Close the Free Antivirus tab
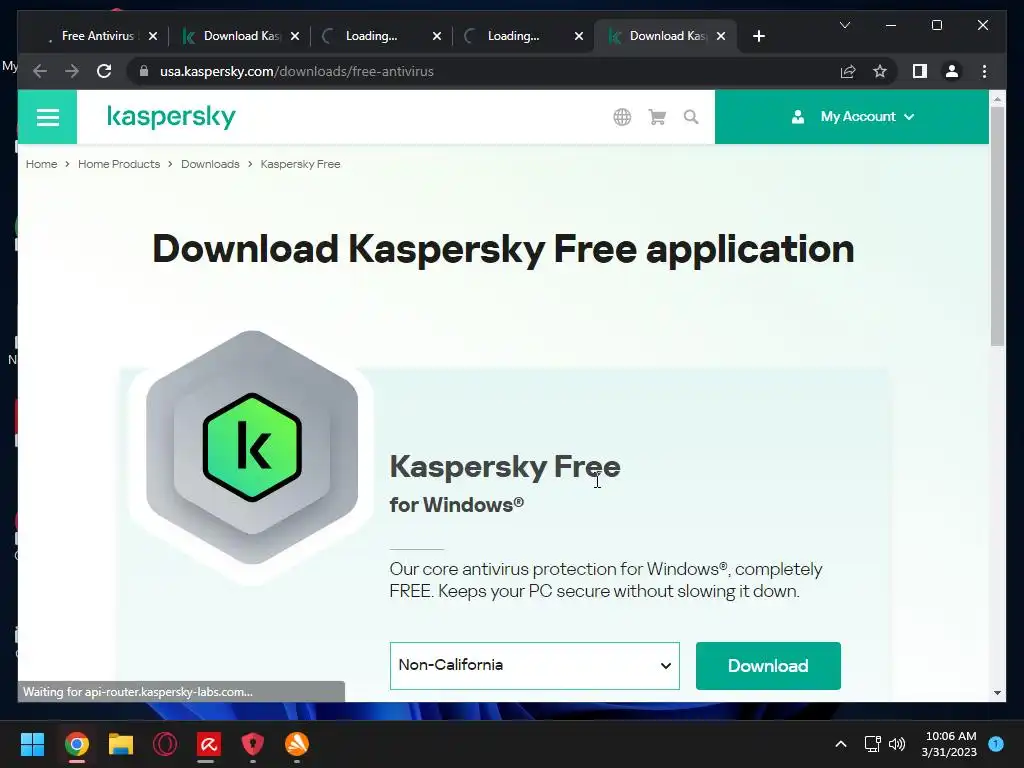1024x768 pixels. (x=153, y=36)
